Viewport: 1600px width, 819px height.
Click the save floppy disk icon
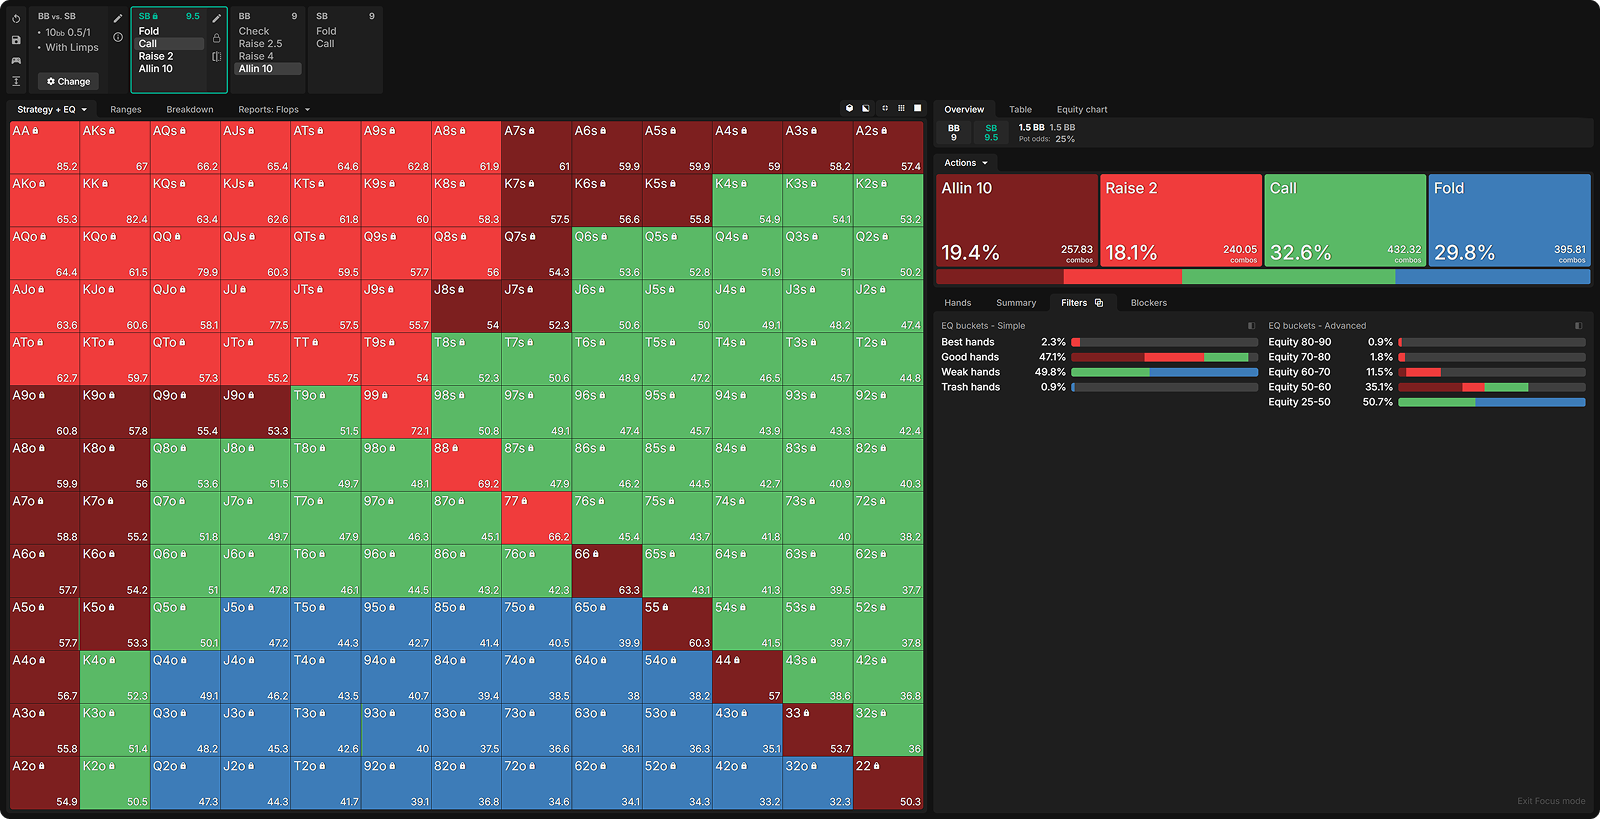pyautogui.click(x=16, y=40)
